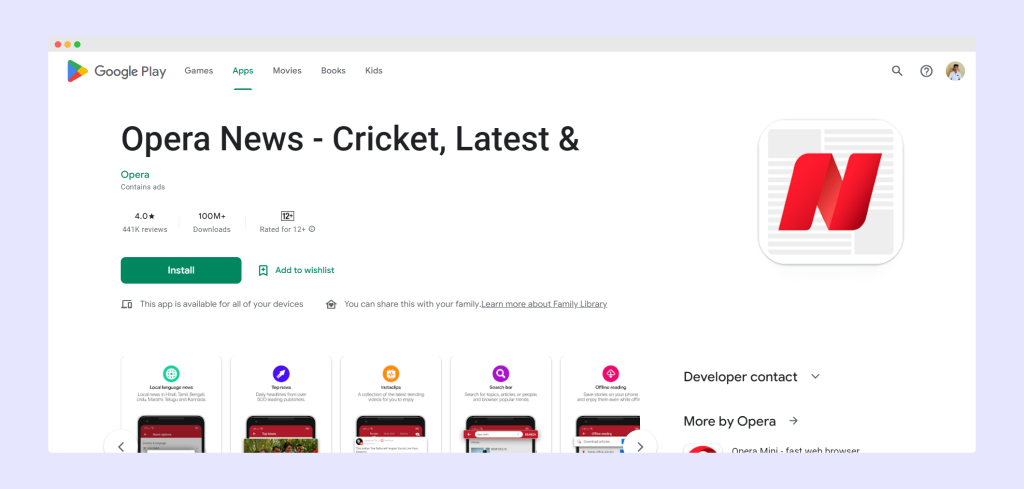This screenshot has height=489, width=1024.
Task: Add the app to wishlist
Action: 296,270
